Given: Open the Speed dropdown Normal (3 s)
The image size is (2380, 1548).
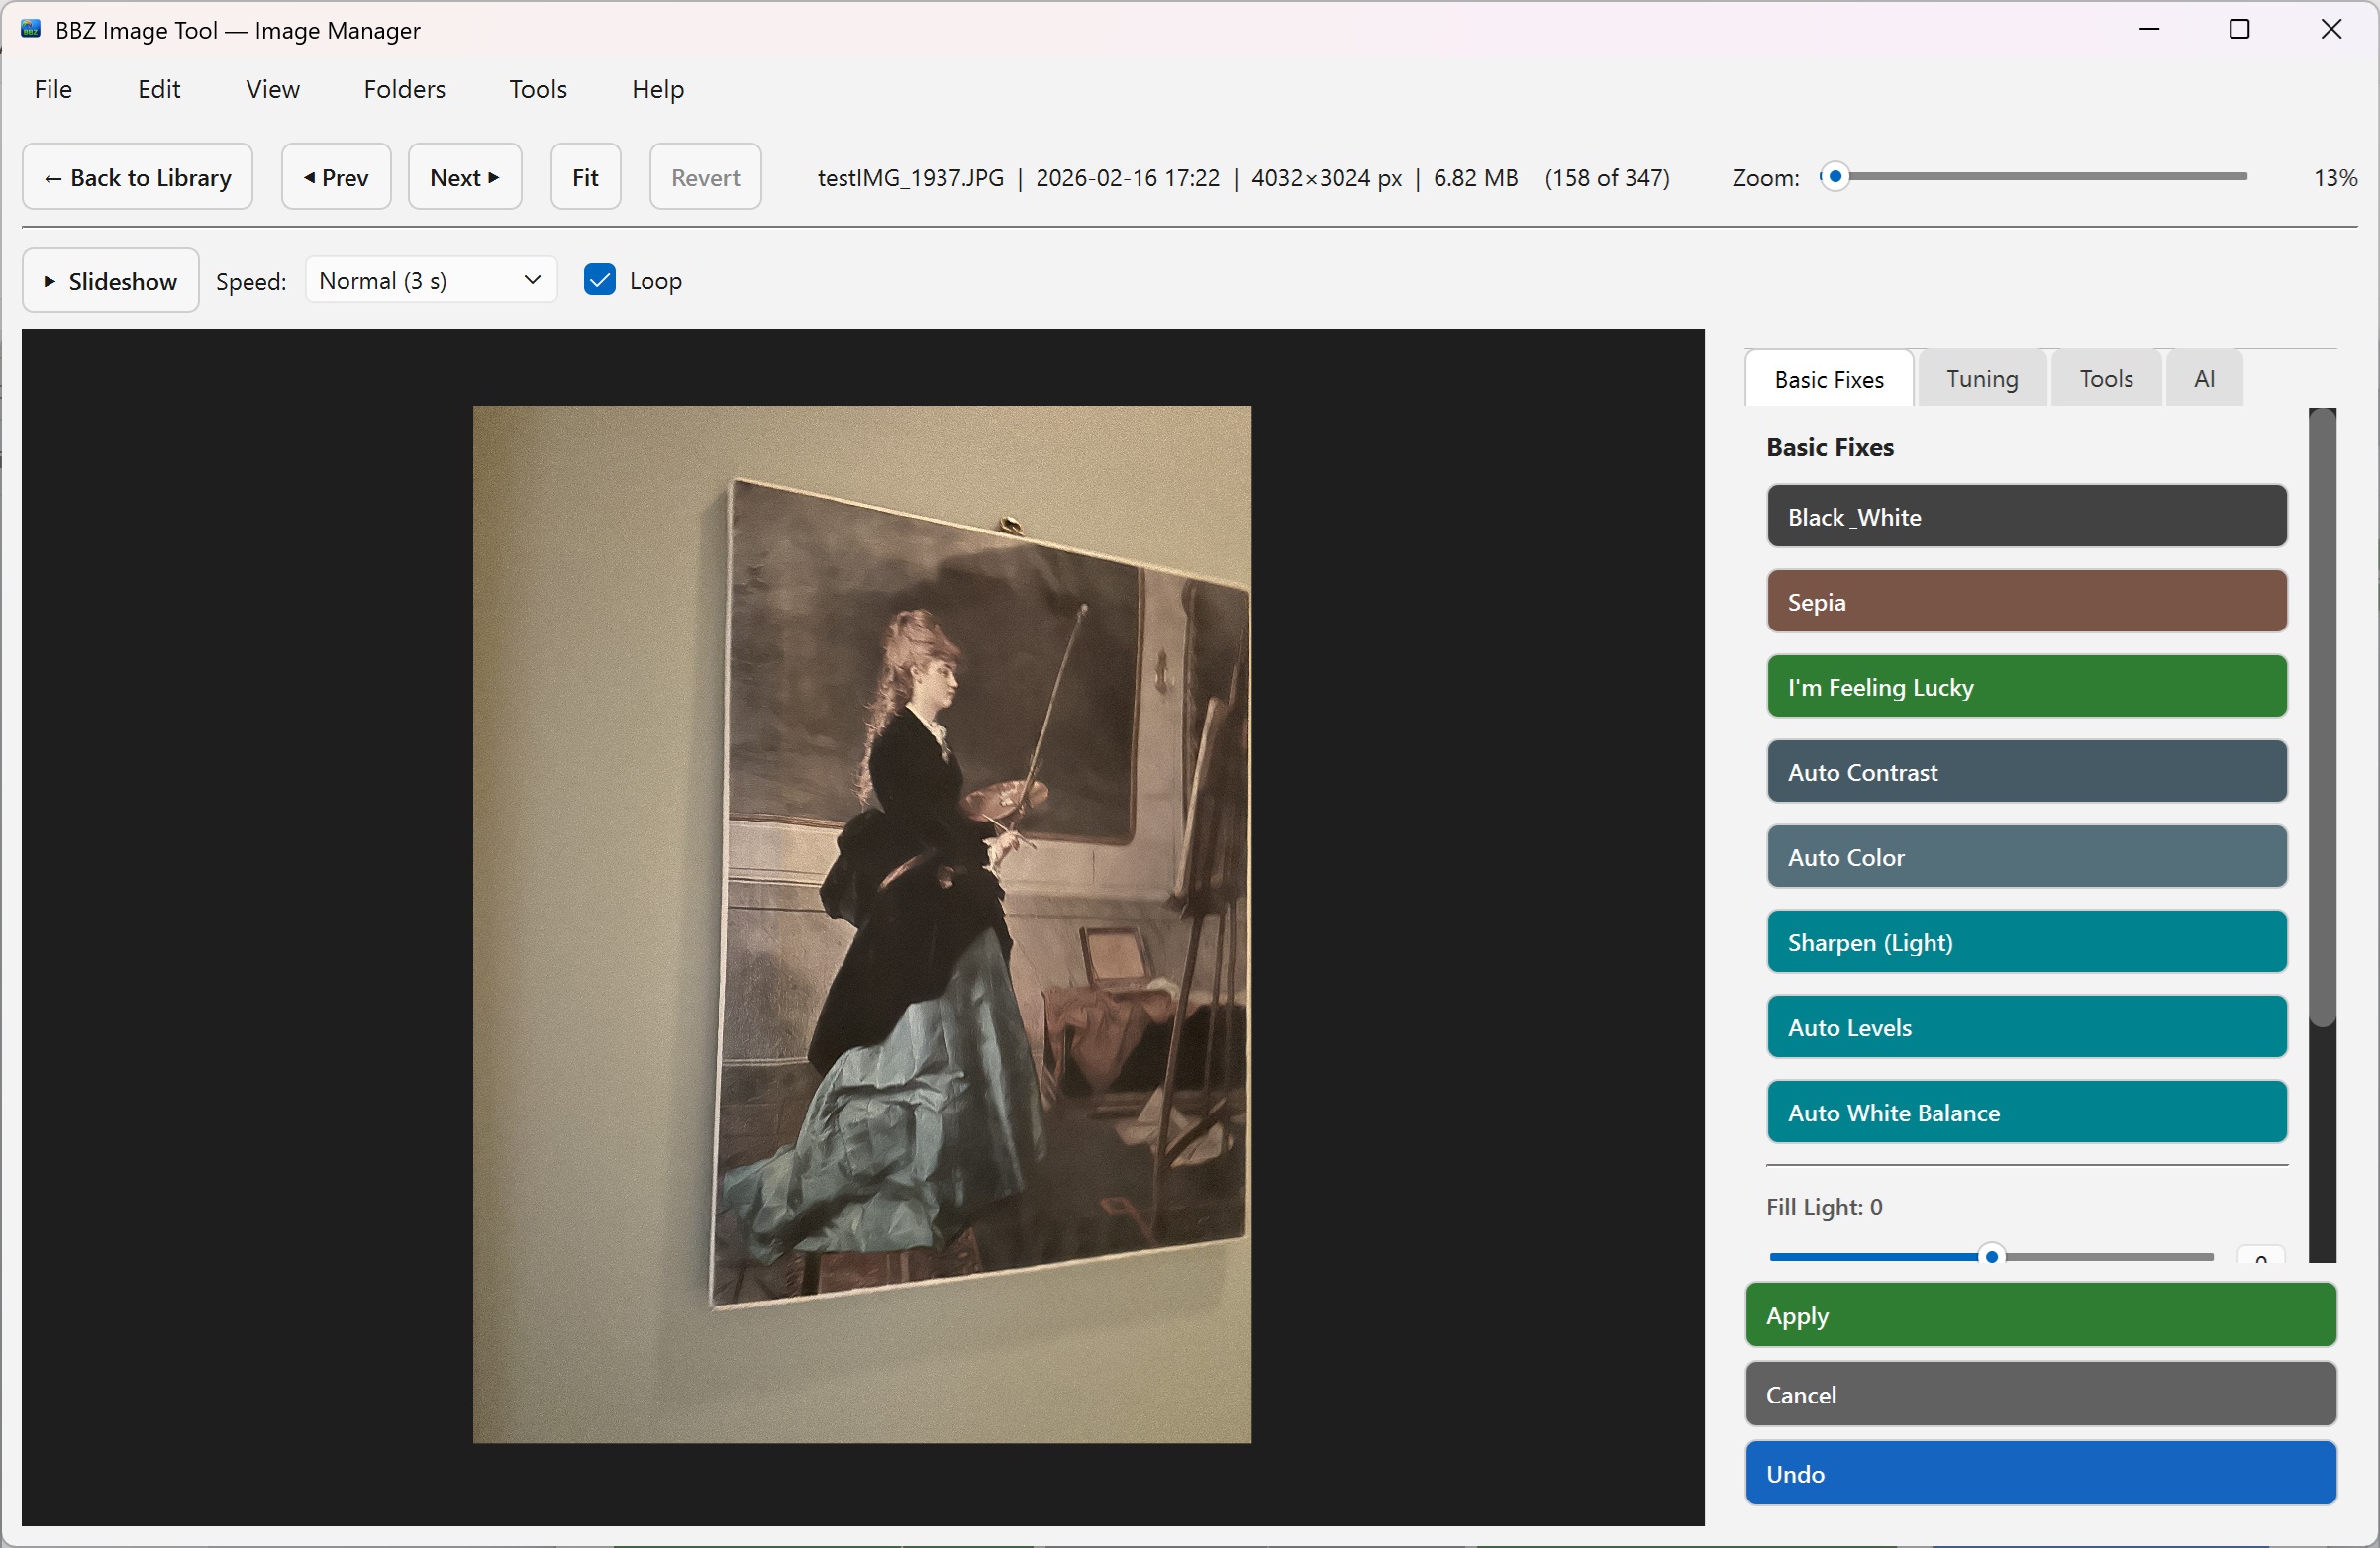Looking at the screenshot, I should coord(431,280).
